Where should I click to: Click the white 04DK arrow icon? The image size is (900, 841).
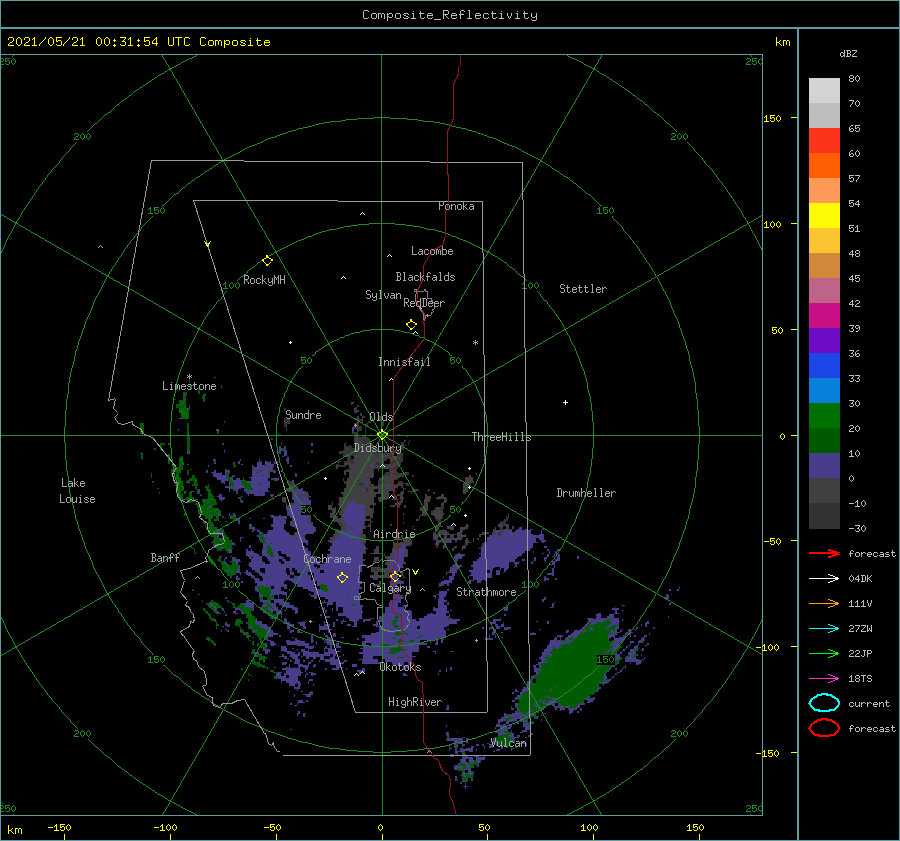coord(824,578)
